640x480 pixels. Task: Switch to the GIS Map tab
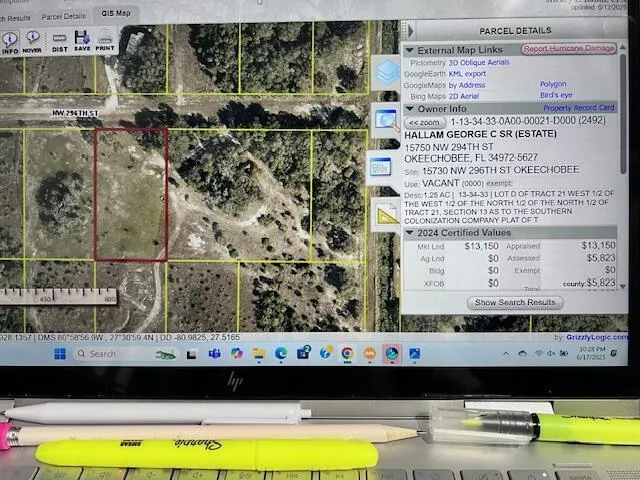tap(116, 13)
